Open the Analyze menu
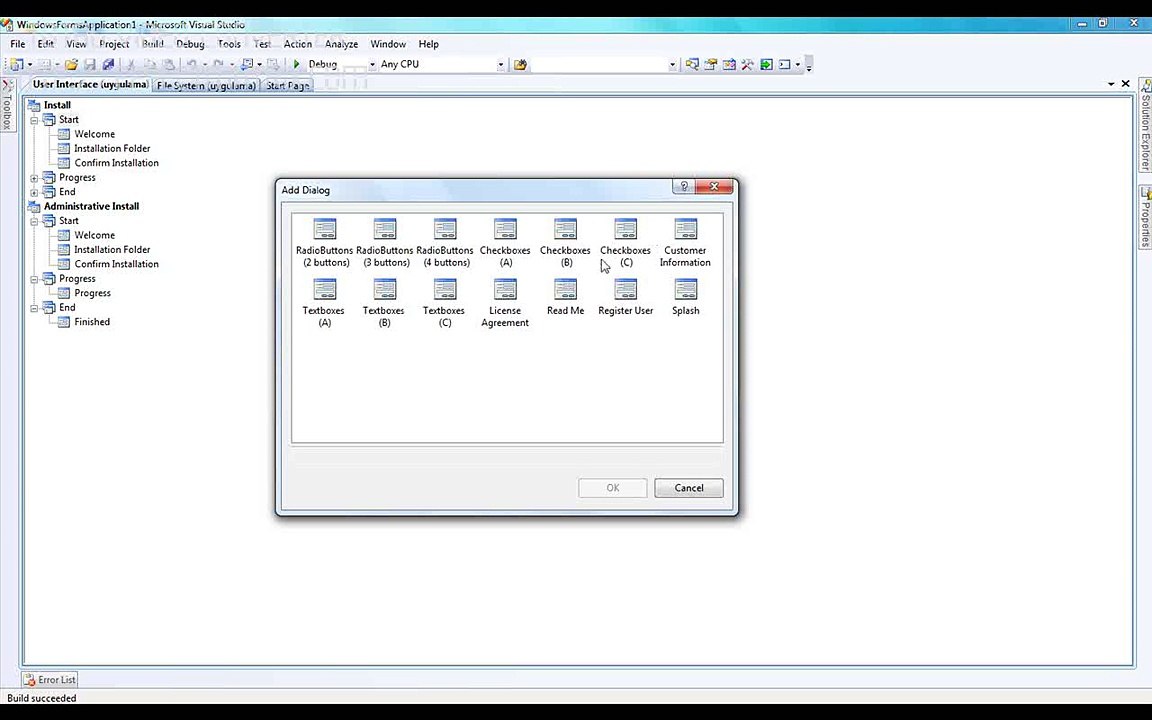The width and height of the screenshot is (1152, 720). pyautogui.click(x=341, y=44)
